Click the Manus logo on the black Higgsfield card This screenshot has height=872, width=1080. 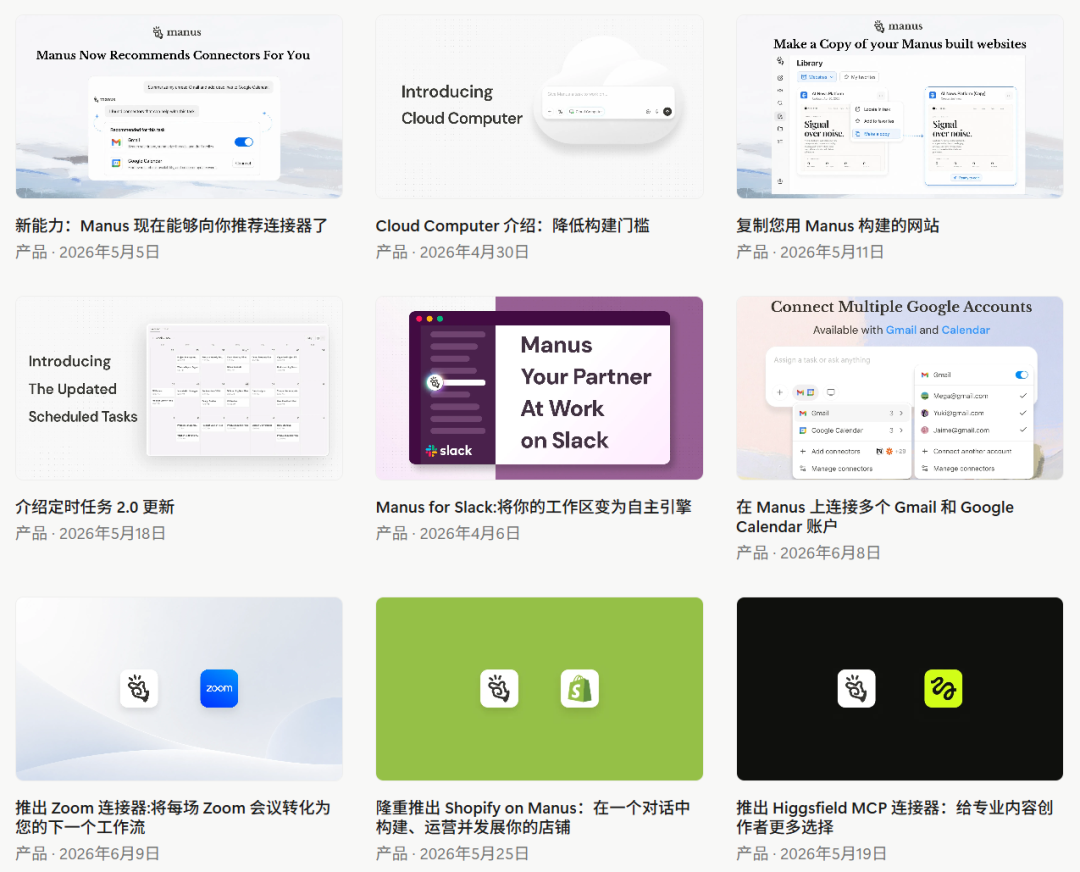(x=856, y=688)
